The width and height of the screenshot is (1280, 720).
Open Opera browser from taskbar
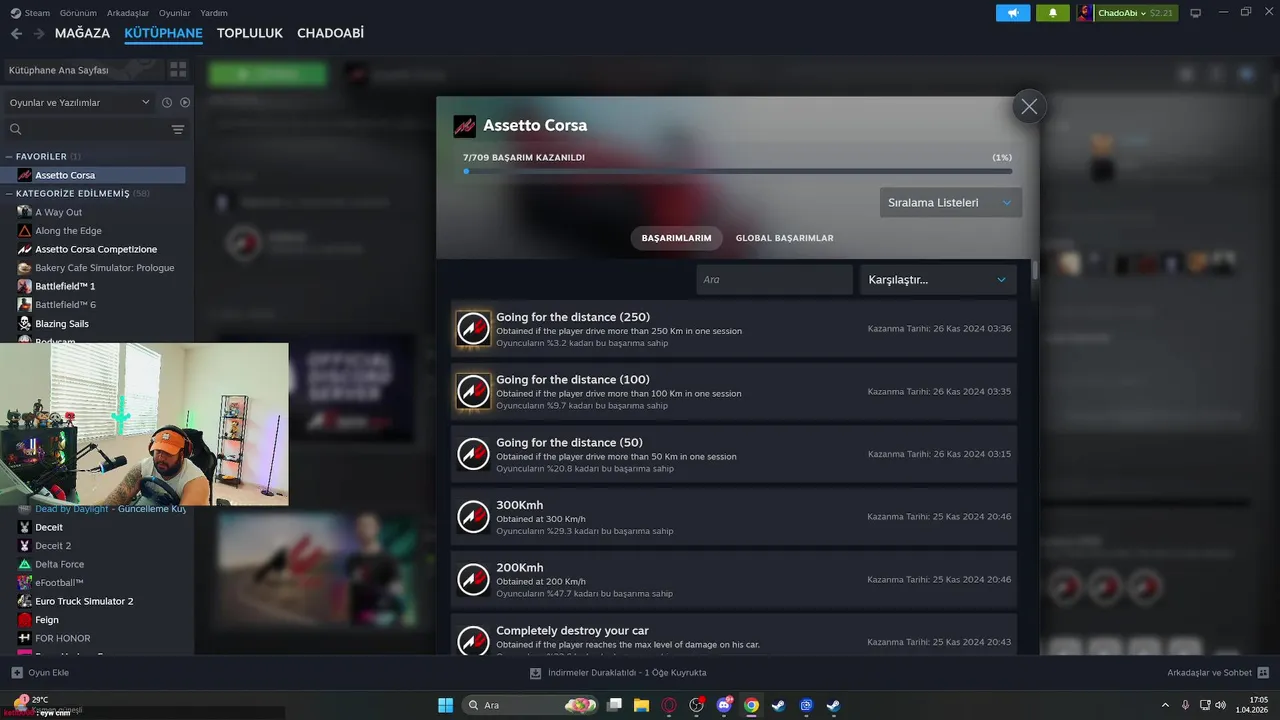tap(669, 705)
